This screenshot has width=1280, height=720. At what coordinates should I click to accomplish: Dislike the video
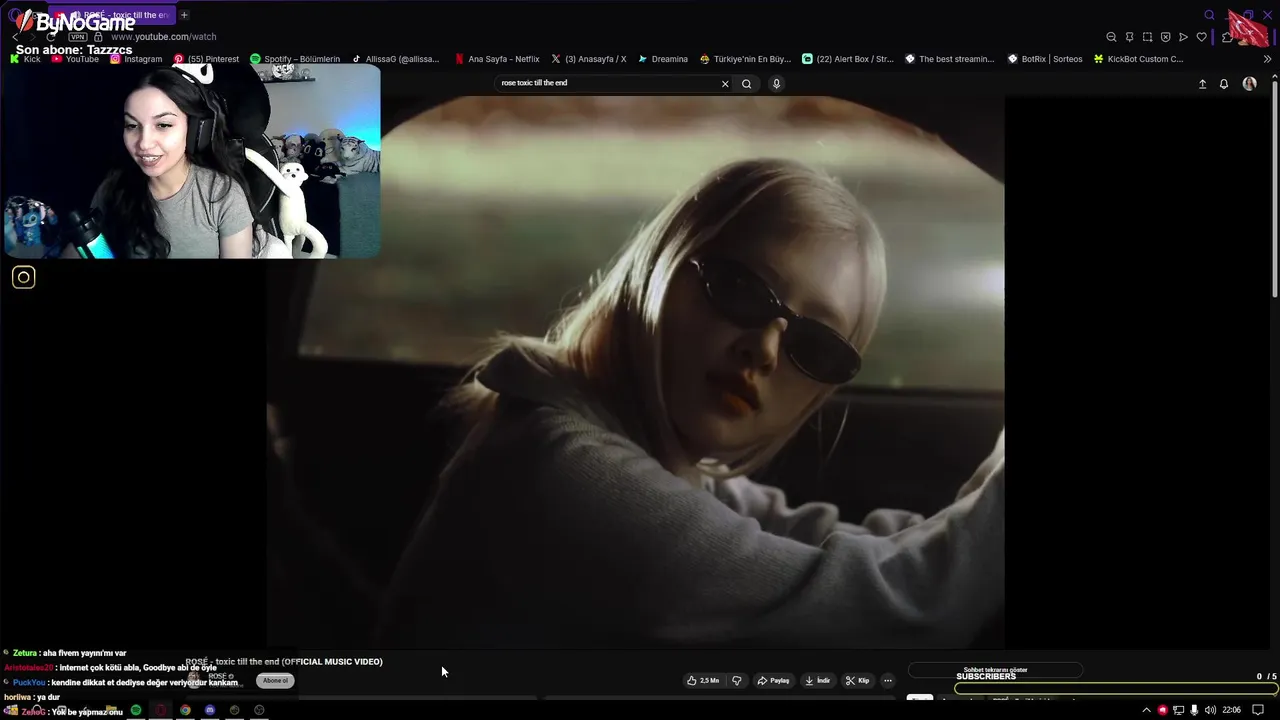tap(737, 681)
